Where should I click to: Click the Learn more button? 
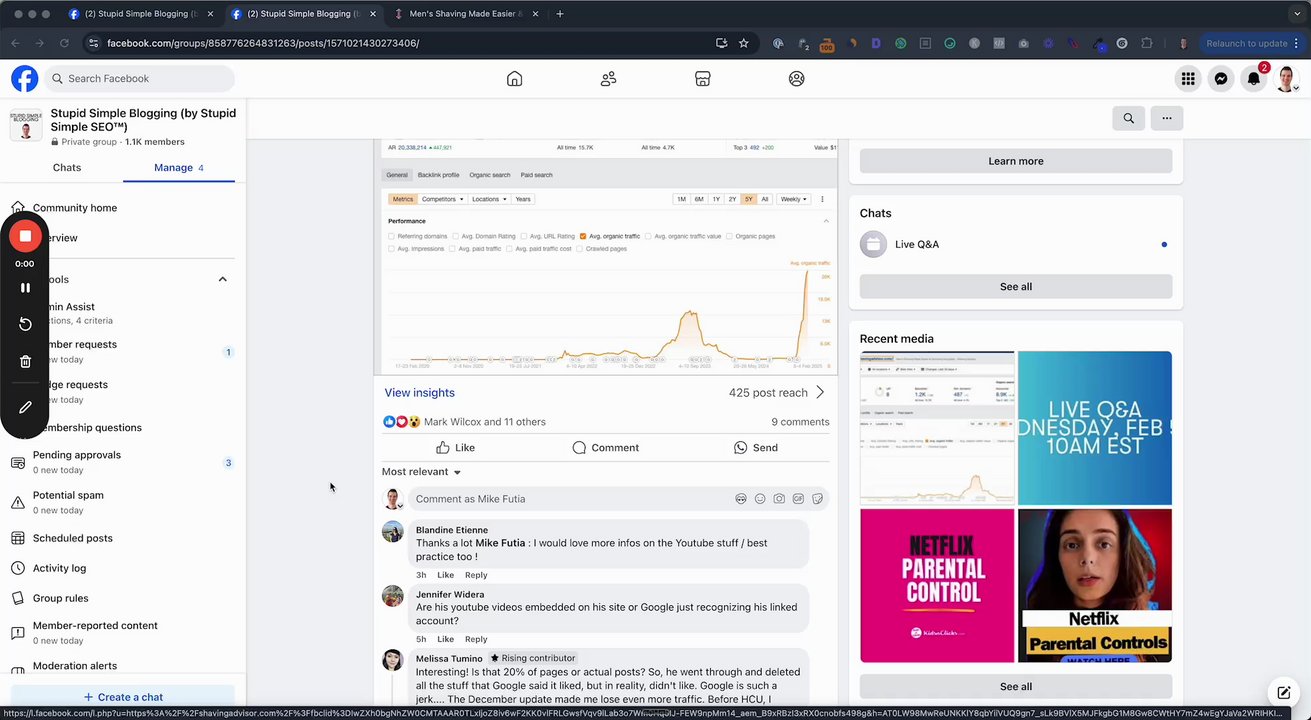[1016, 161]
